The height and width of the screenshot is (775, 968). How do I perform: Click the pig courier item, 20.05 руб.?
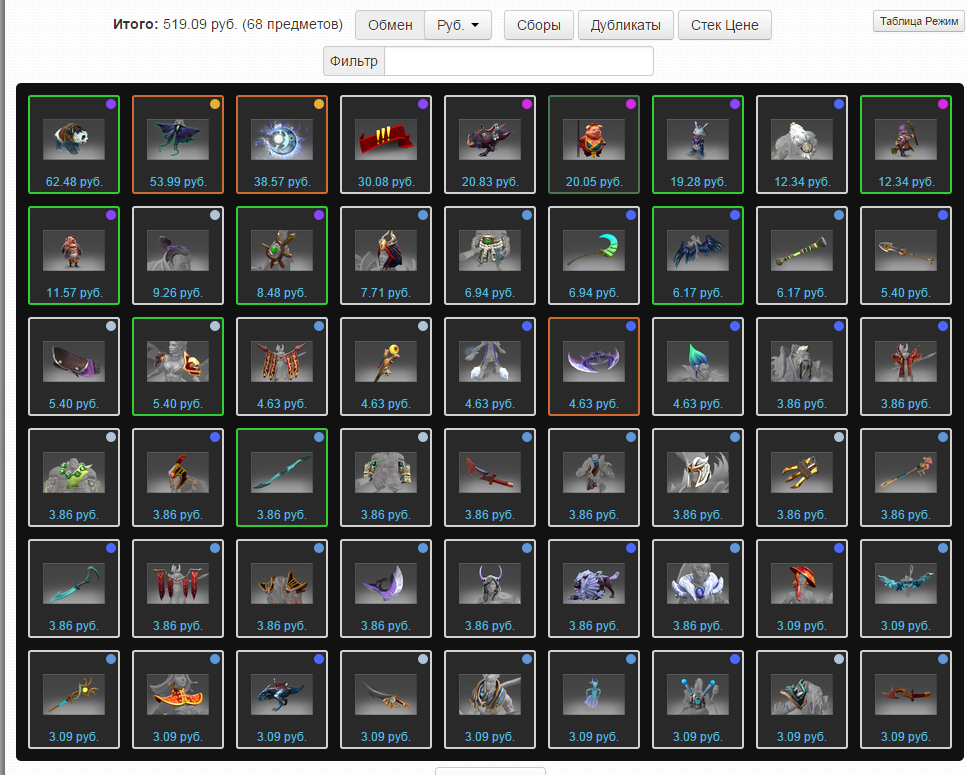pyautogui.click(x=594, y=145)
